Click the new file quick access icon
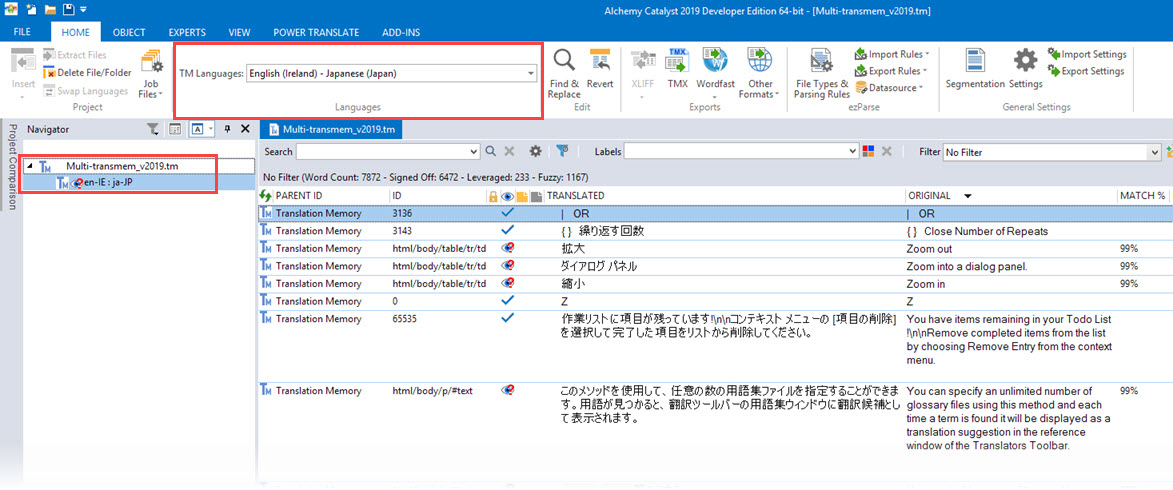The height and width of the screenshot is (490, 1173). tap(31, 10)
